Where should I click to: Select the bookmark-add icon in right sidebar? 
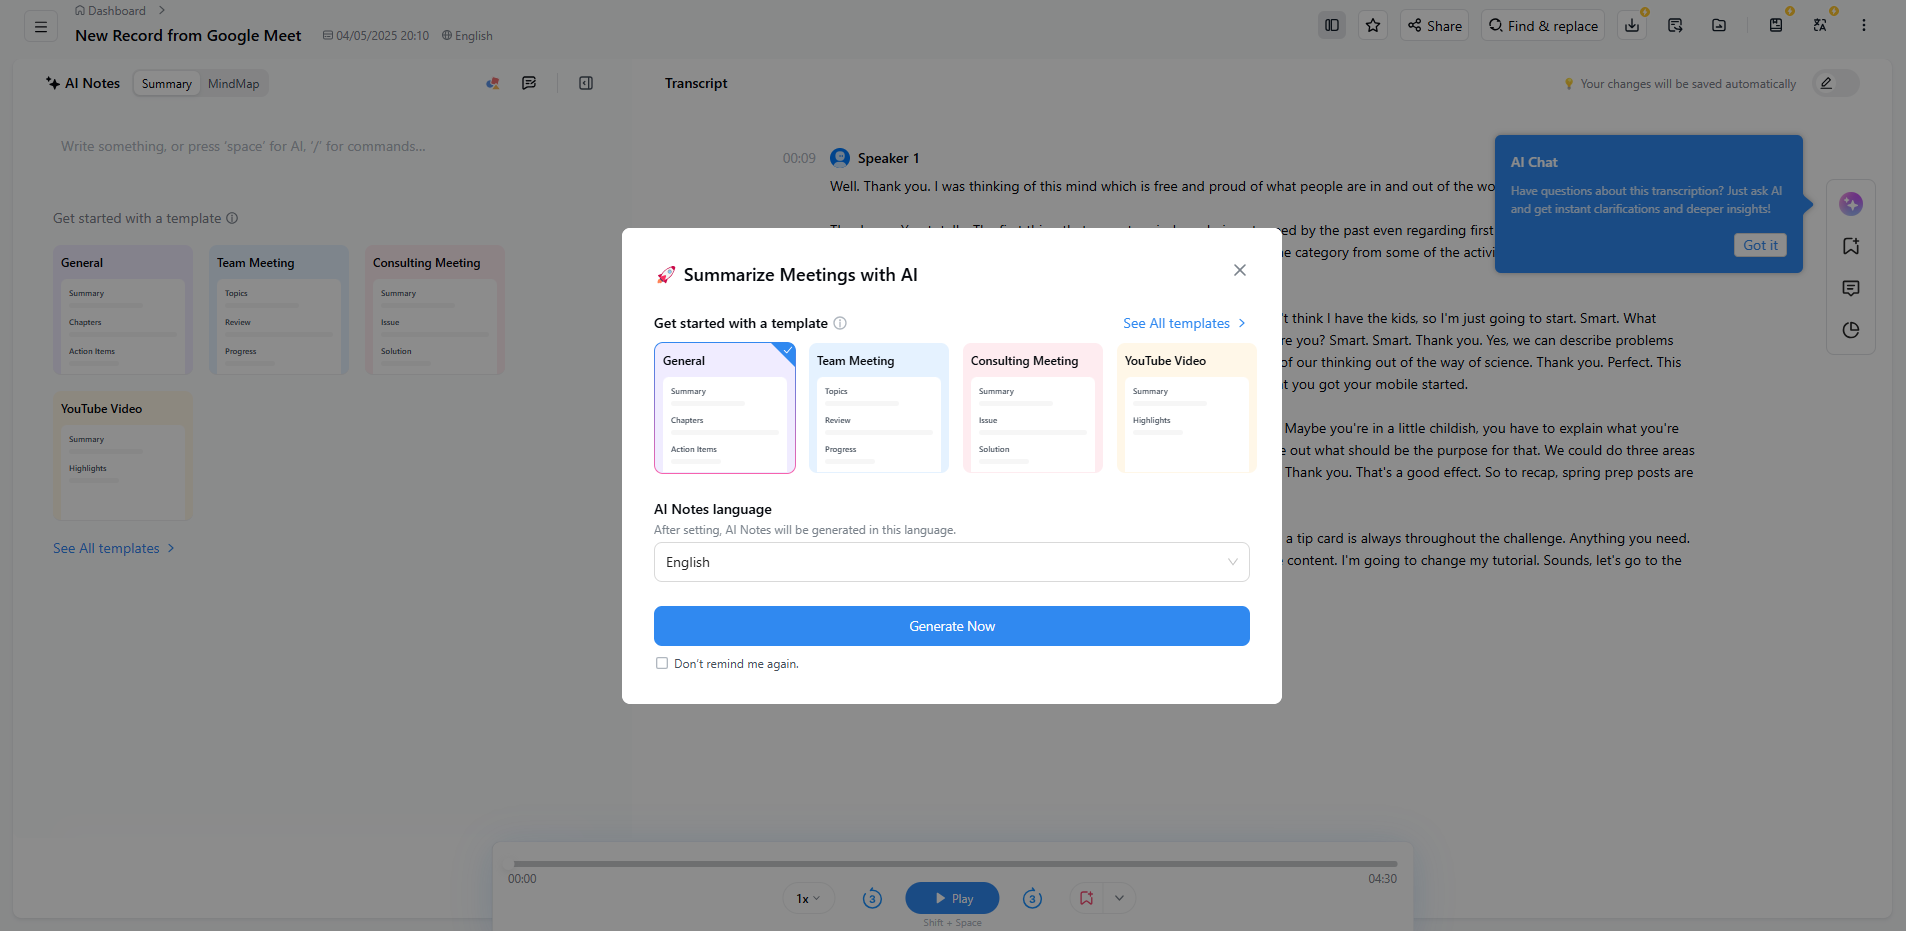(x=1851, y=246)
